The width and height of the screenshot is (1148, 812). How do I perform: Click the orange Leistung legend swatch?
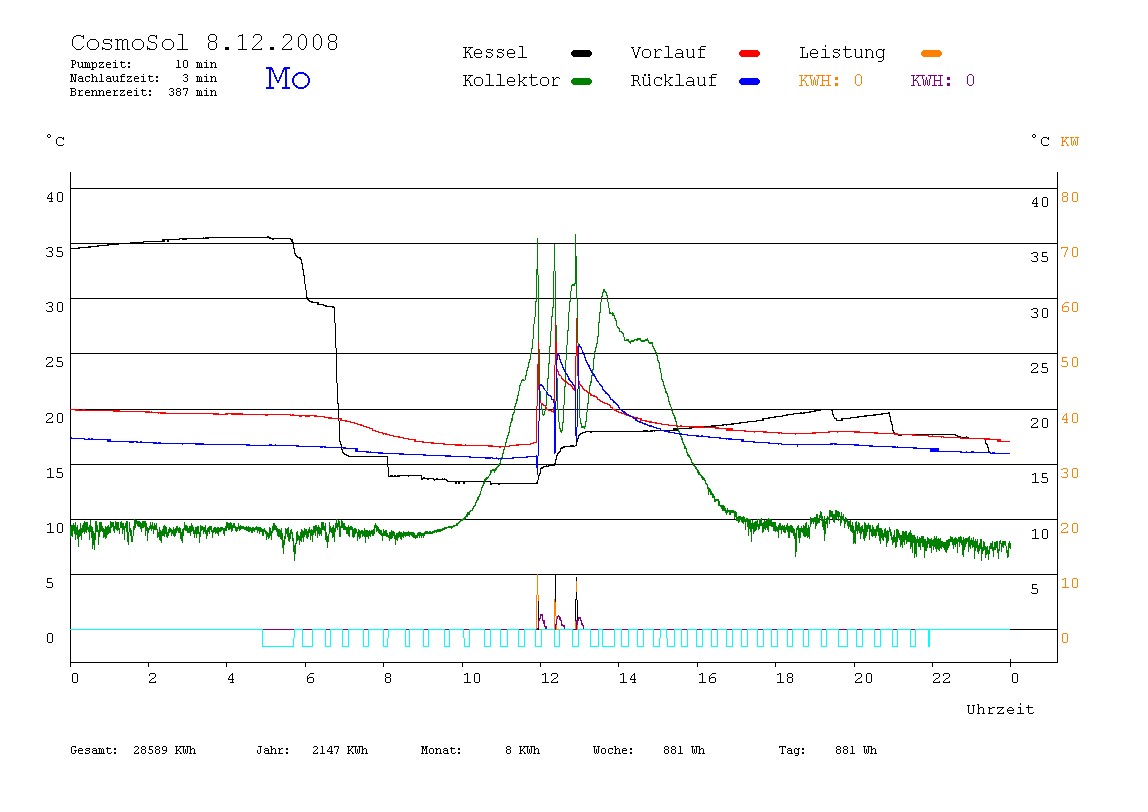pos(931,53)
